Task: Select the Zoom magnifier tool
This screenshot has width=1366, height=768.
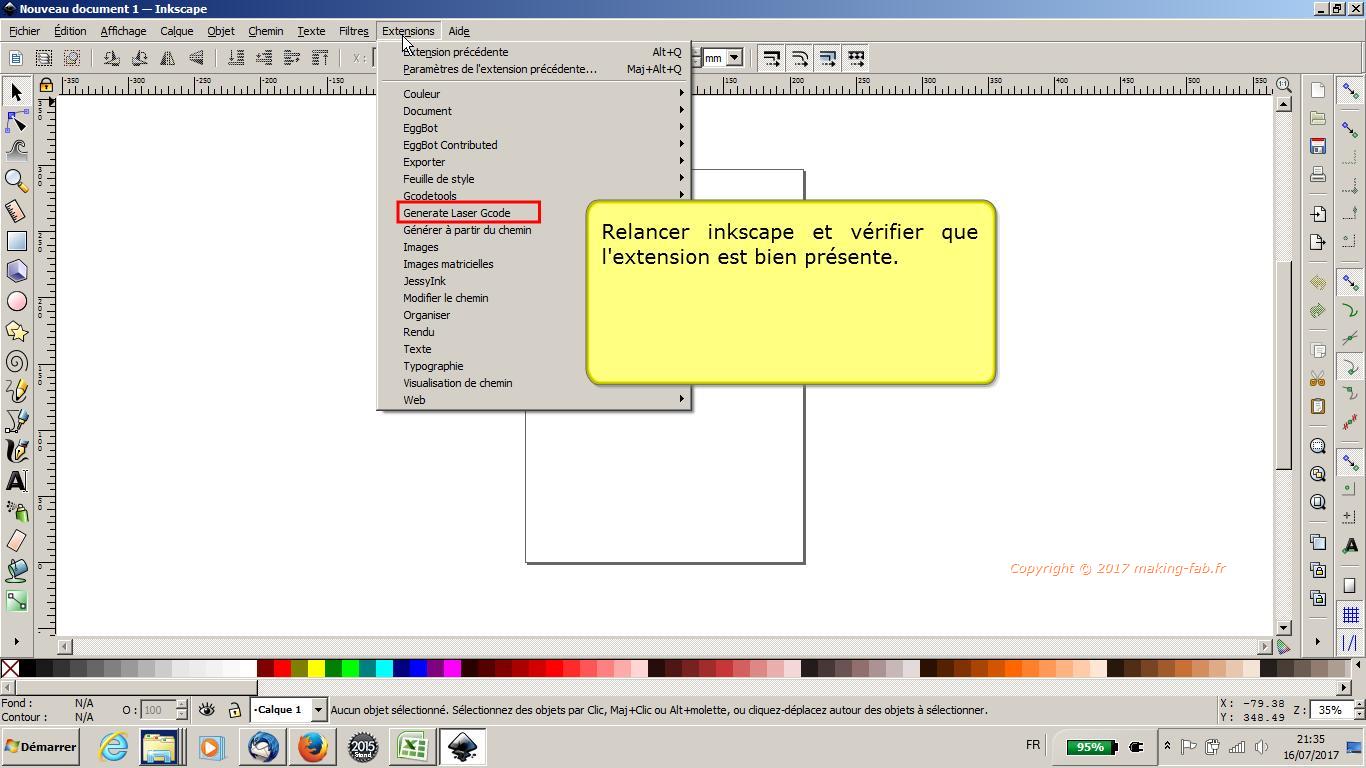Action: click(16, 181)
